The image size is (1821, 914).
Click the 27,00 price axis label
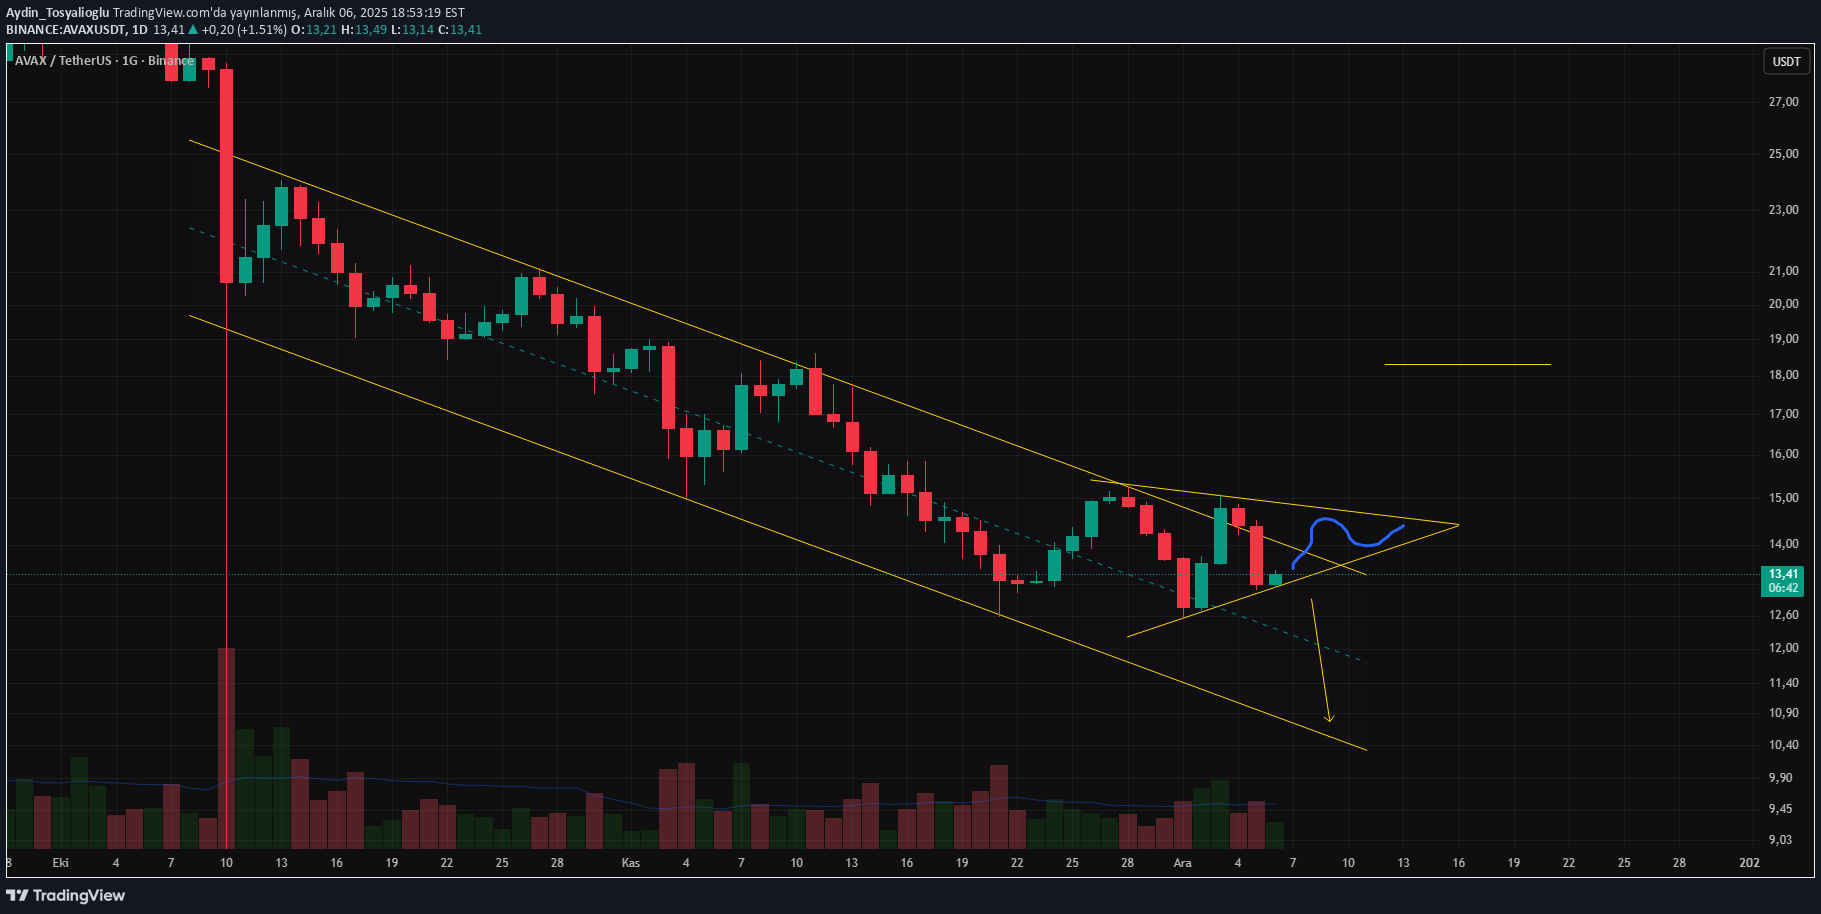pyautogui.click(x=1783, y=102)
